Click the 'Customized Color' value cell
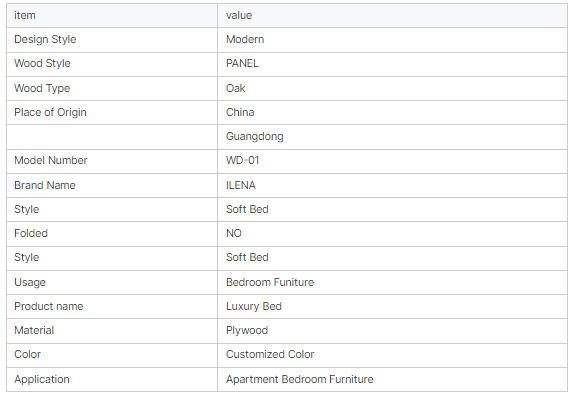Screen dimensions: 574x397 (x=392, y=355)
